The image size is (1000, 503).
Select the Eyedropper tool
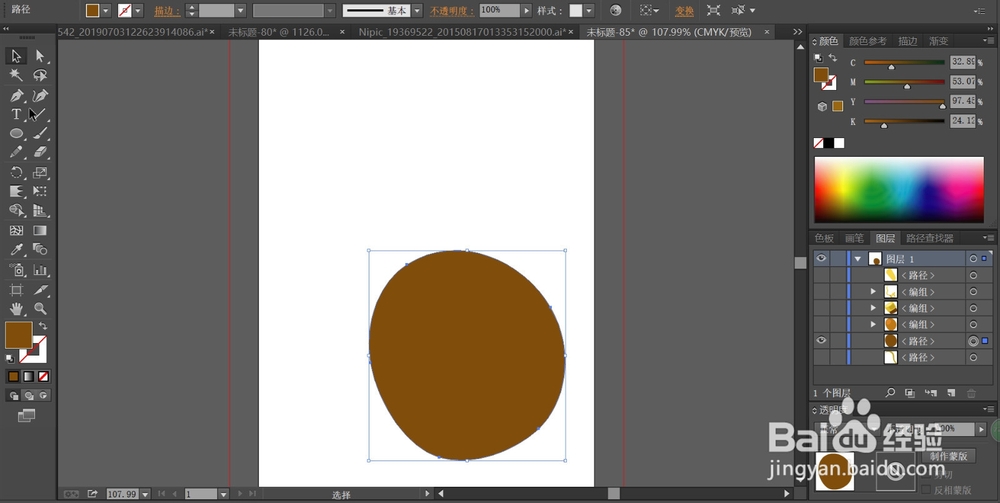click(x=16, y=249)
